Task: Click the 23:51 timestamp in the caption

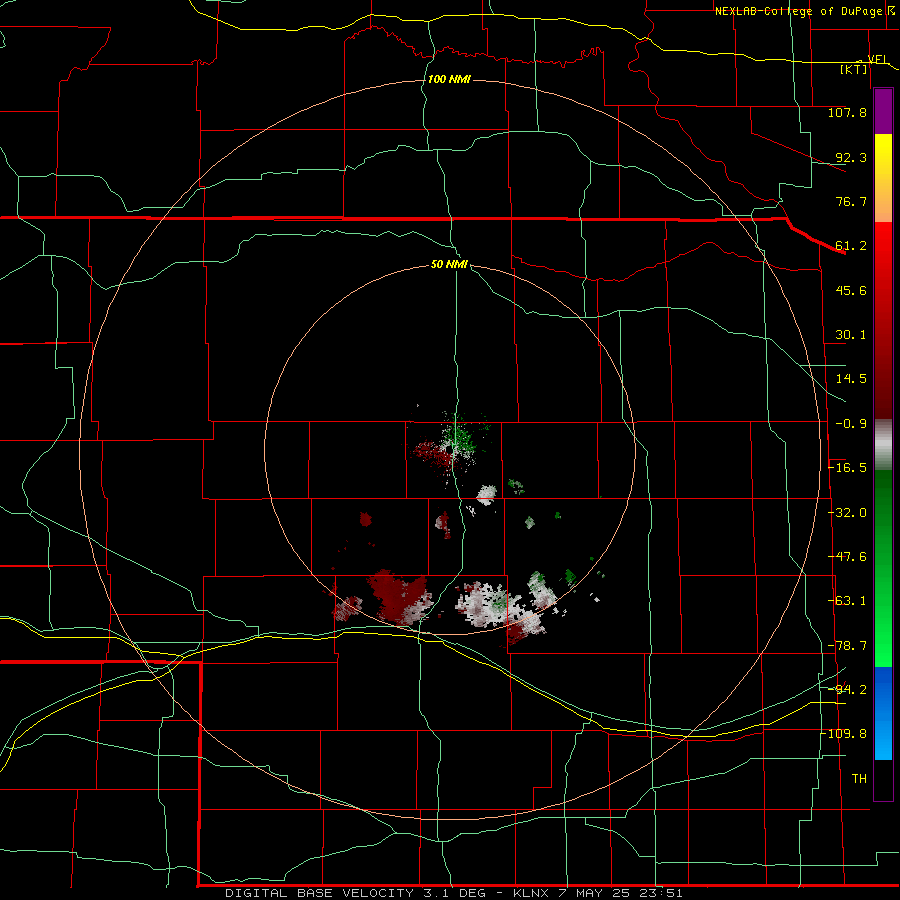Action: pyautogui.click(x=663, y=893)
